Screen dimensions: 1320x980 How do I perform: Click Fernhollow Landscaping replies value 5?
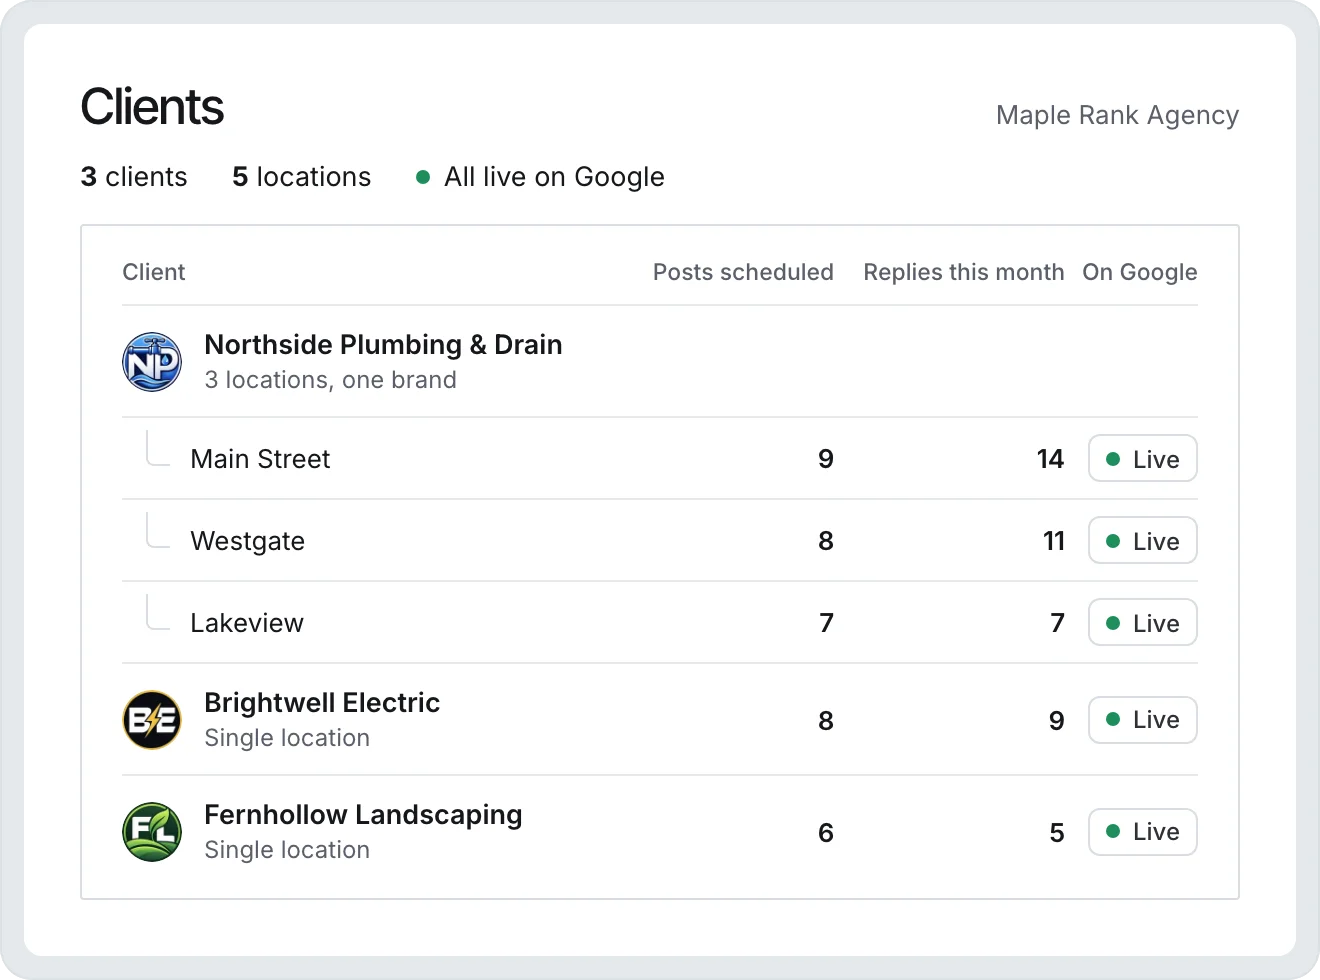[x=1057, y=832]
